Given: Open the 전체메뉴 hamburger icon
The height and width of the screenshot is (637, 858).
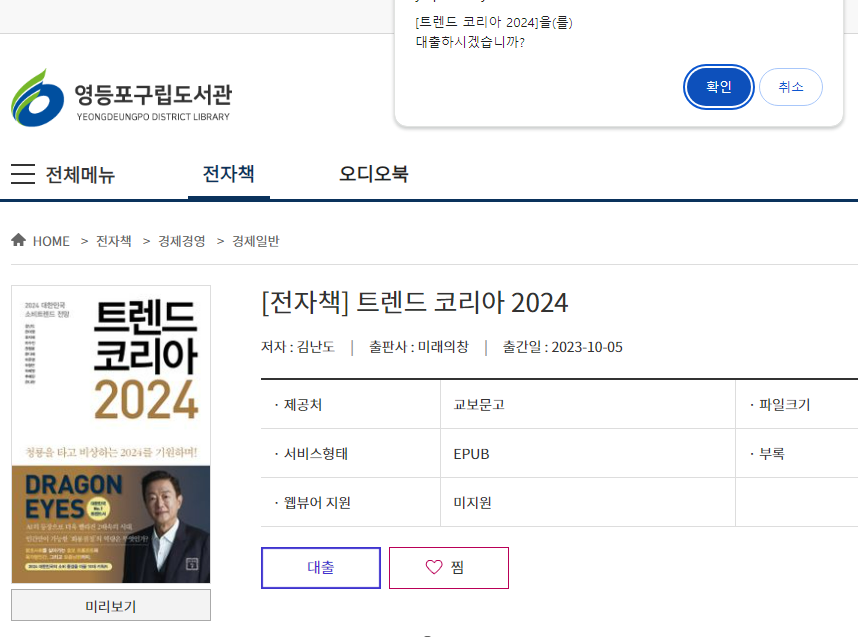Looking at the screenshot, I should pos(23,174).
